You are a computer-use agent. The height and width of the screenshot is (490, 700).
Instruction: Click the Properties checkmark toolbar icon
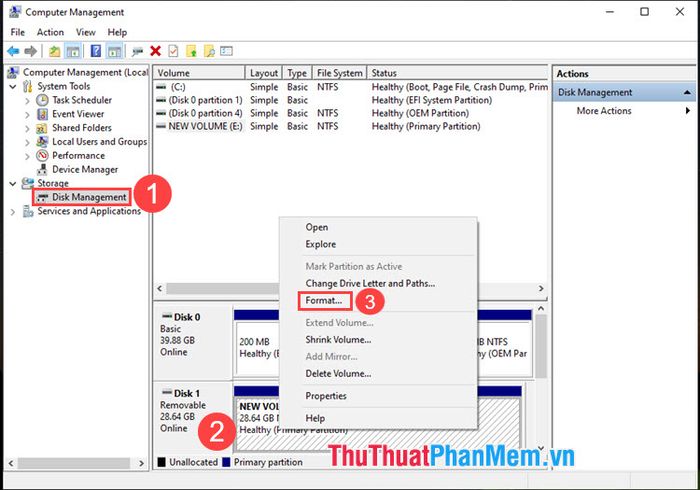173,51
